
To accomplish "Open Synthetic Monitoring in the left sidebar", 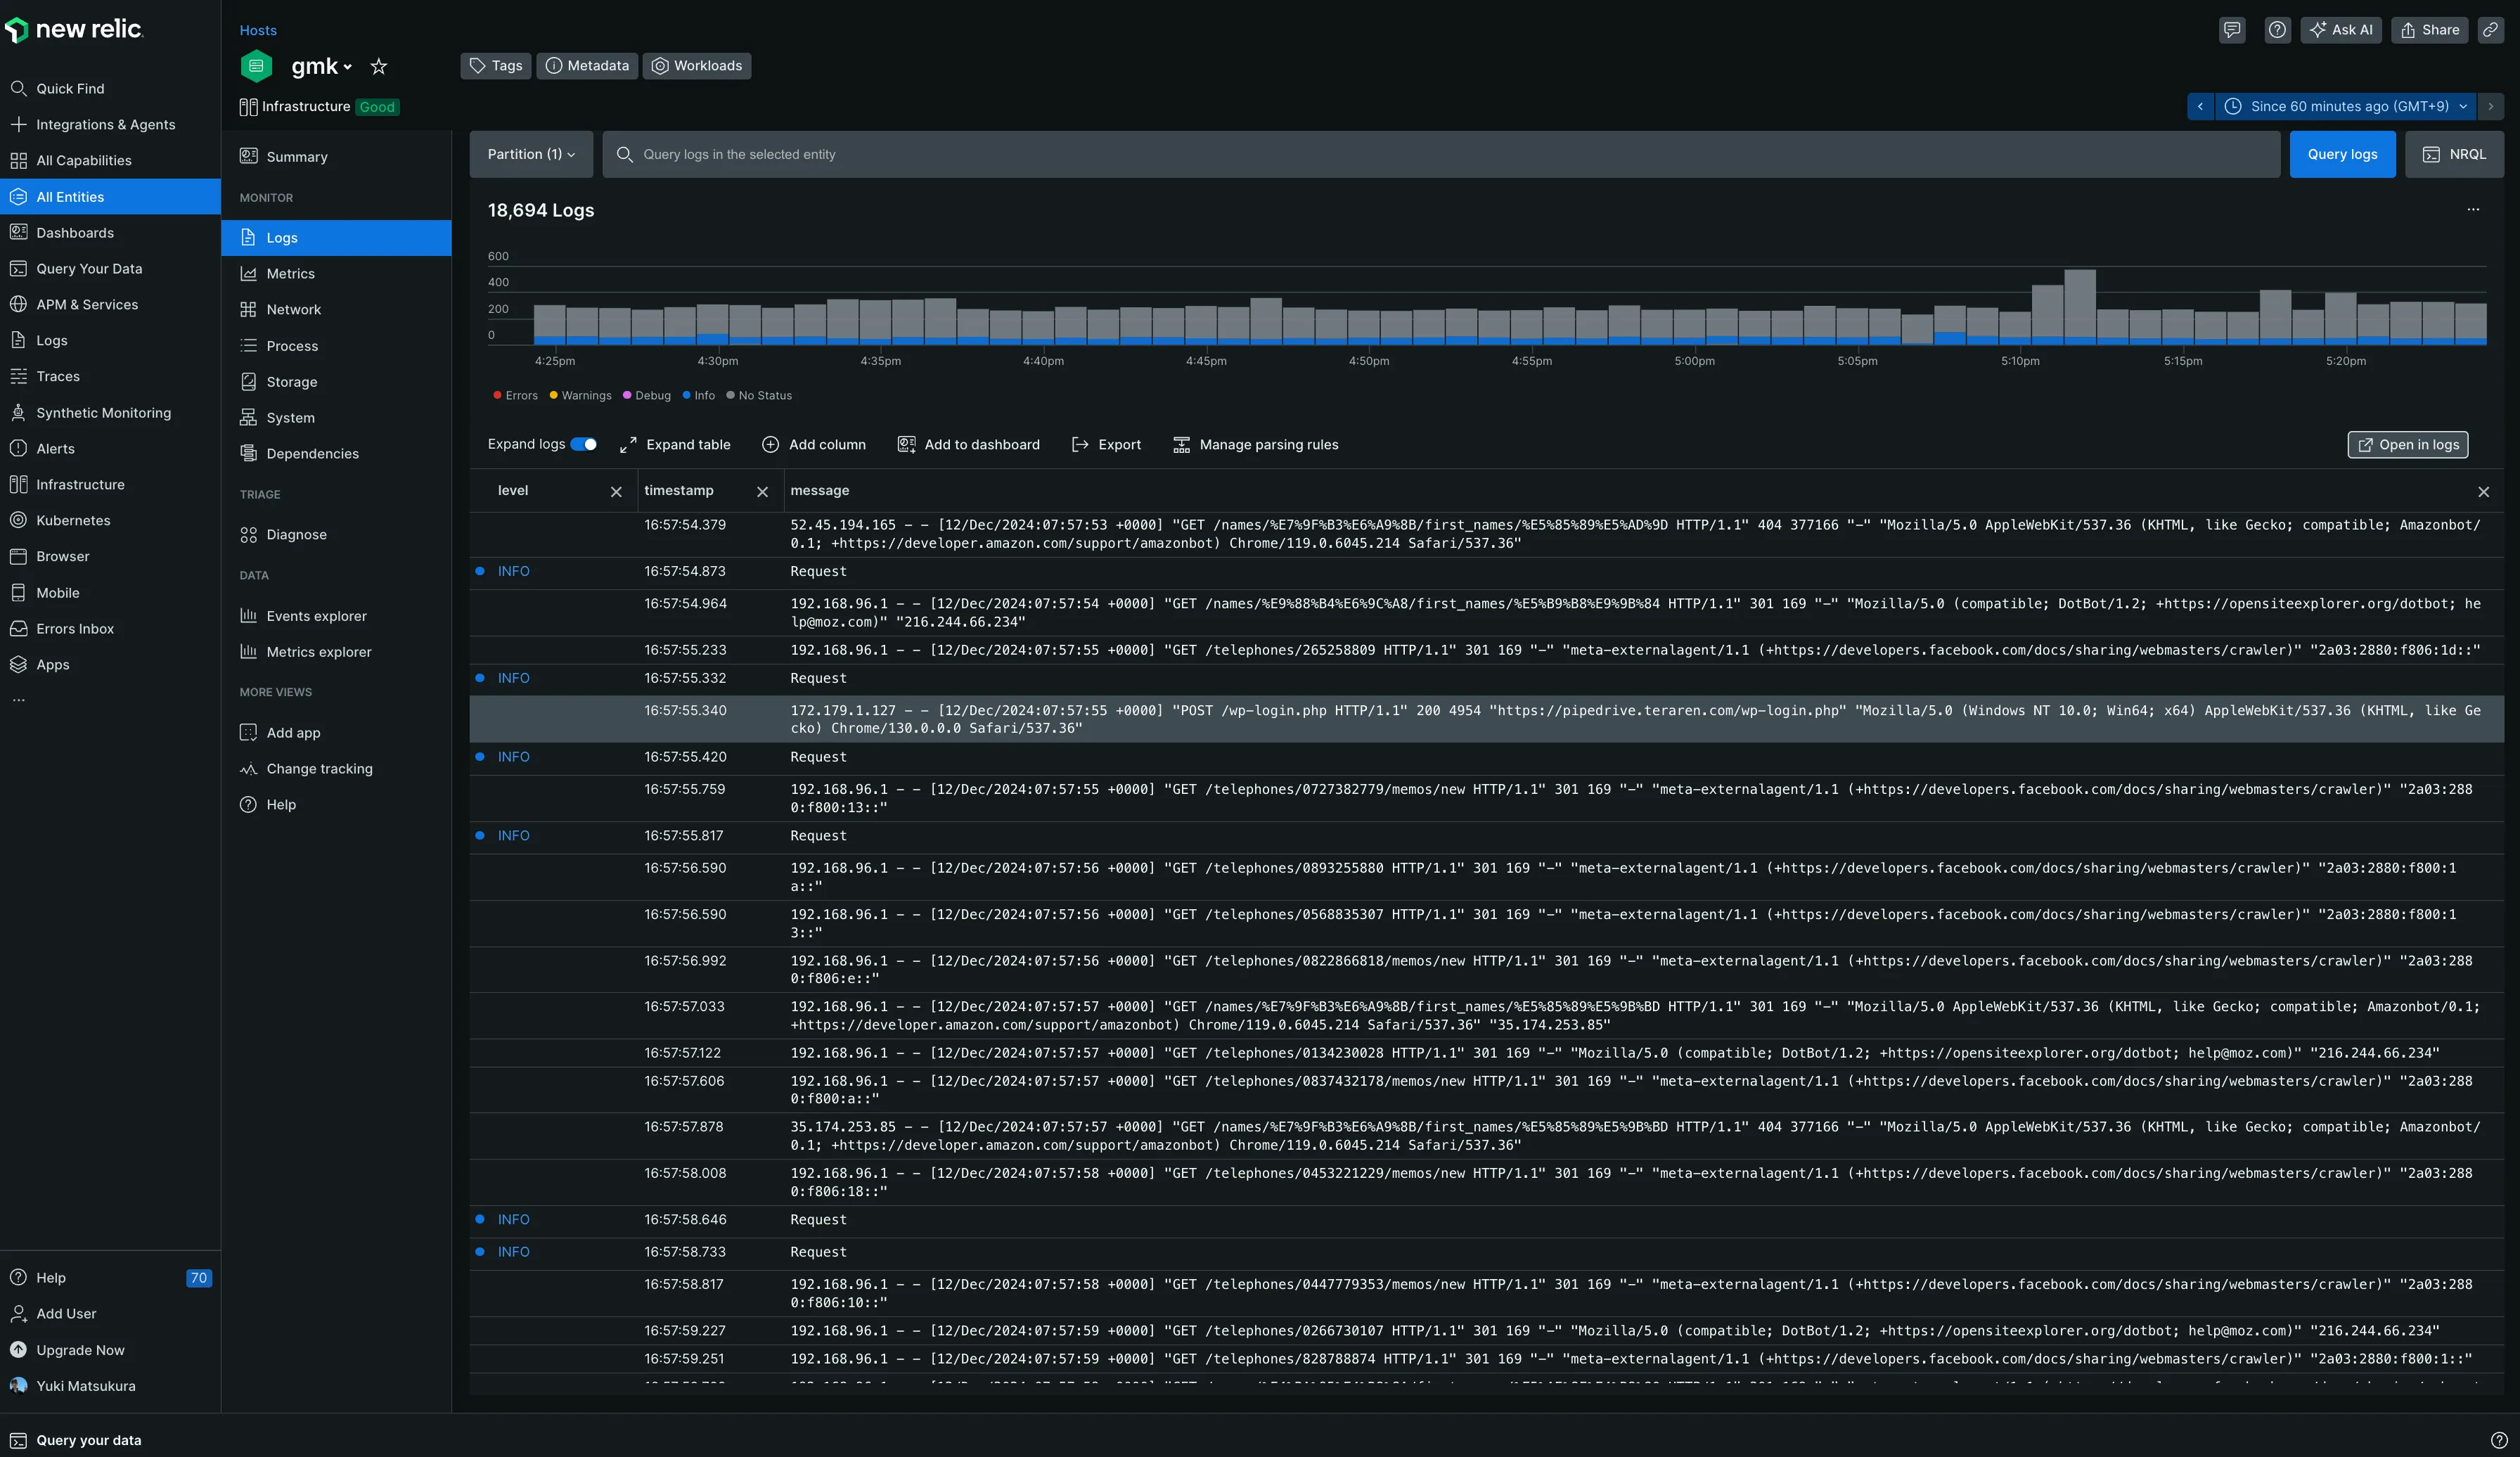I will click(103, 413).
